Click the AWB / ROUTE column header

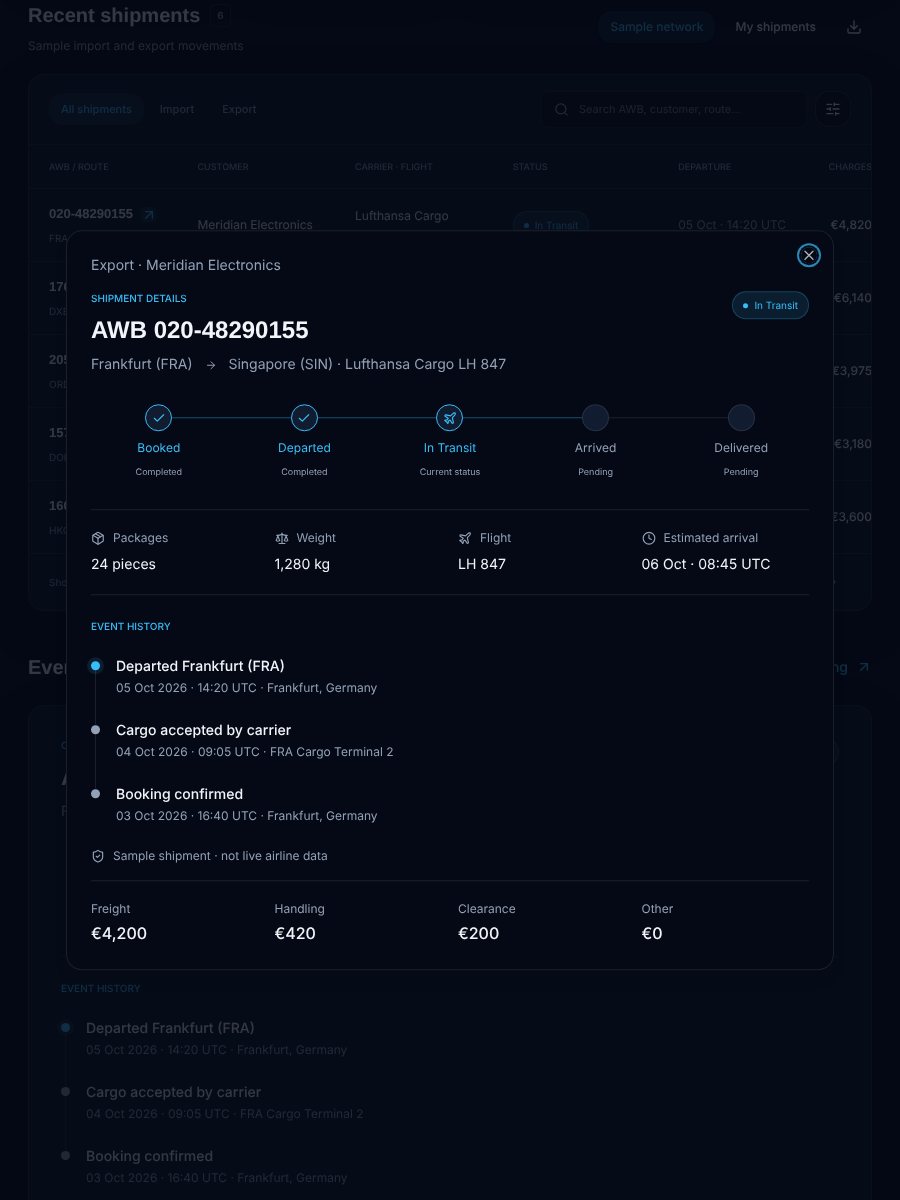coord(79,167)
